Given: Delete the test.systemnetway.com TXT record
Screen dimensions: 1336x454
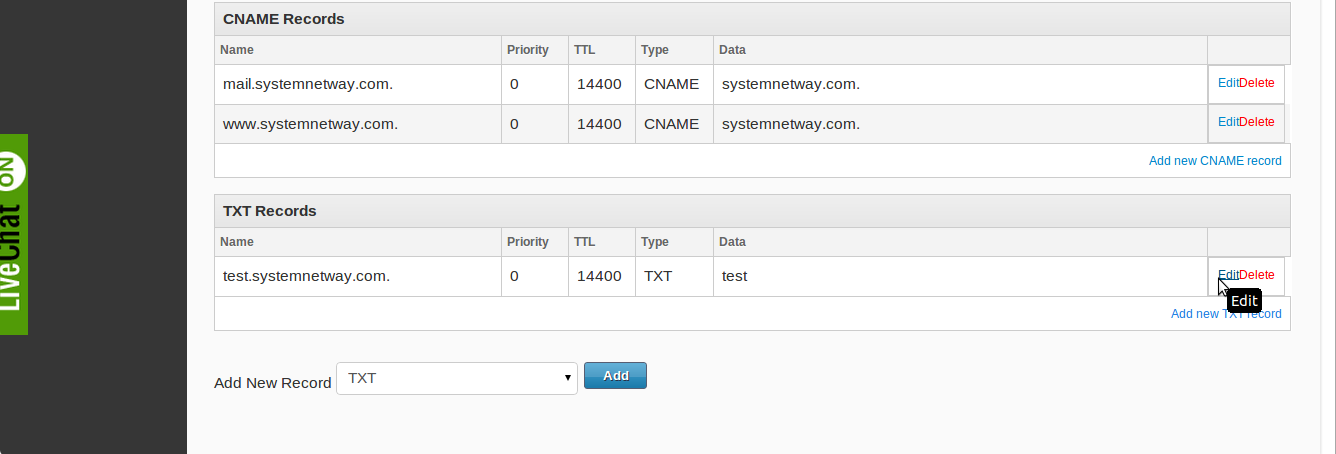Looking at the screenshot, I should tap(1257, 275).
